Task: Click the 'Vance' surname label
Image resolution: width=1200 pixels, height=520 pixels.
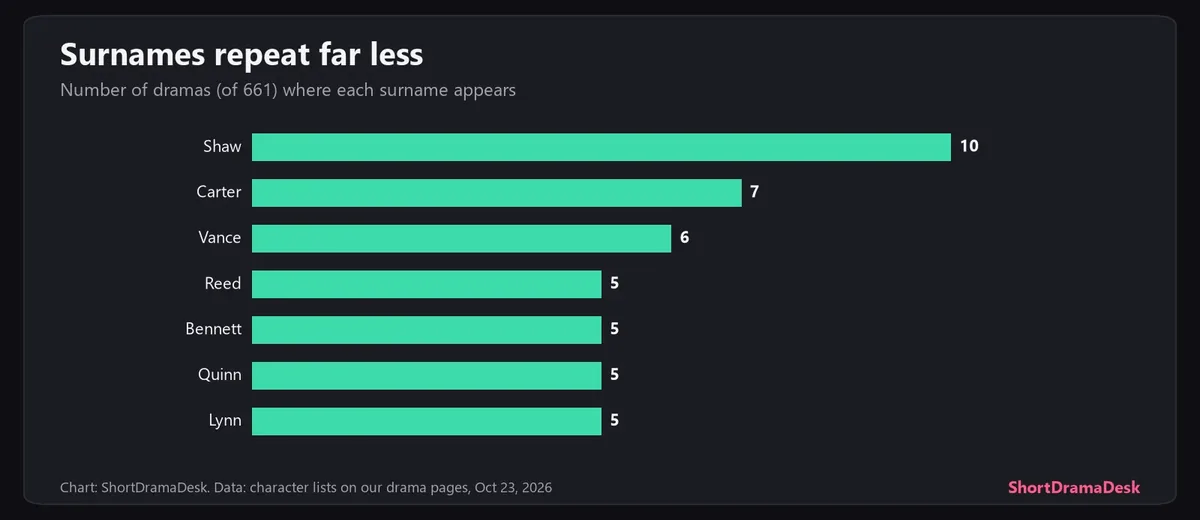Action: click(x=220, y=238)
